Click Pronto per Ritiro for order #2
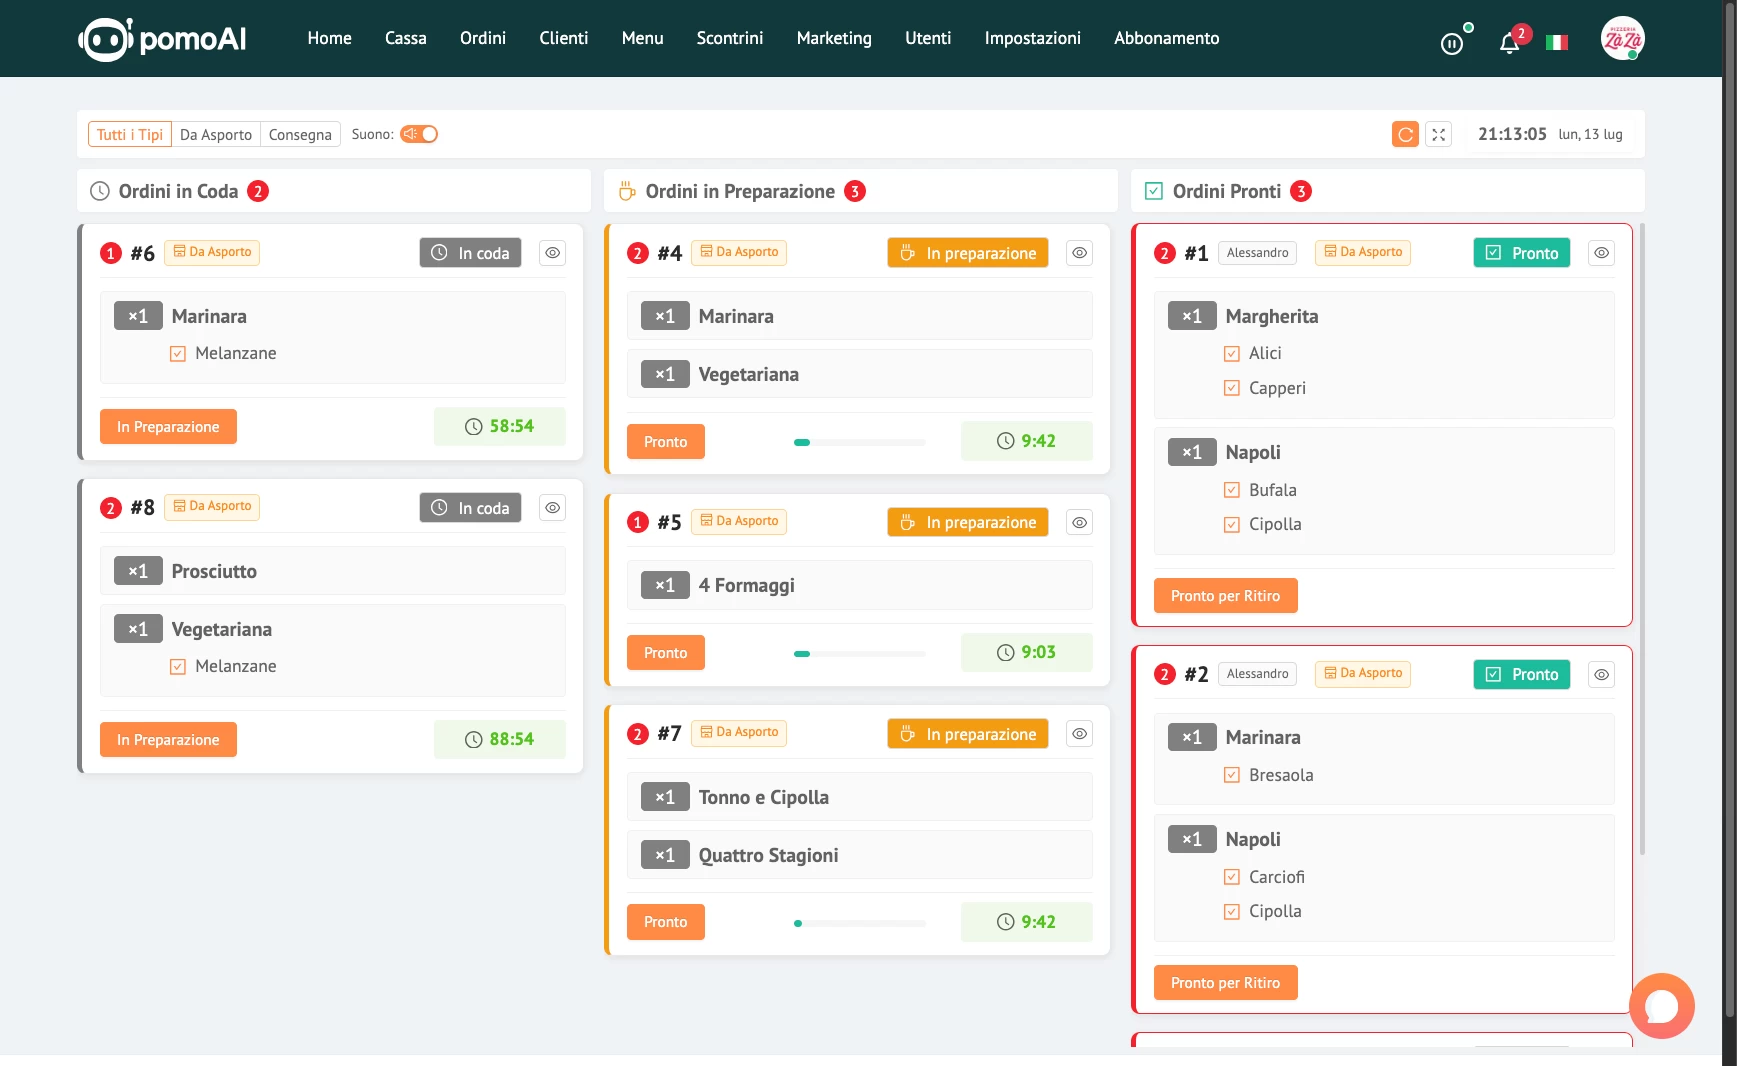The height and width of the screenshot is (1066, 1737). [x=1226, y=983]
